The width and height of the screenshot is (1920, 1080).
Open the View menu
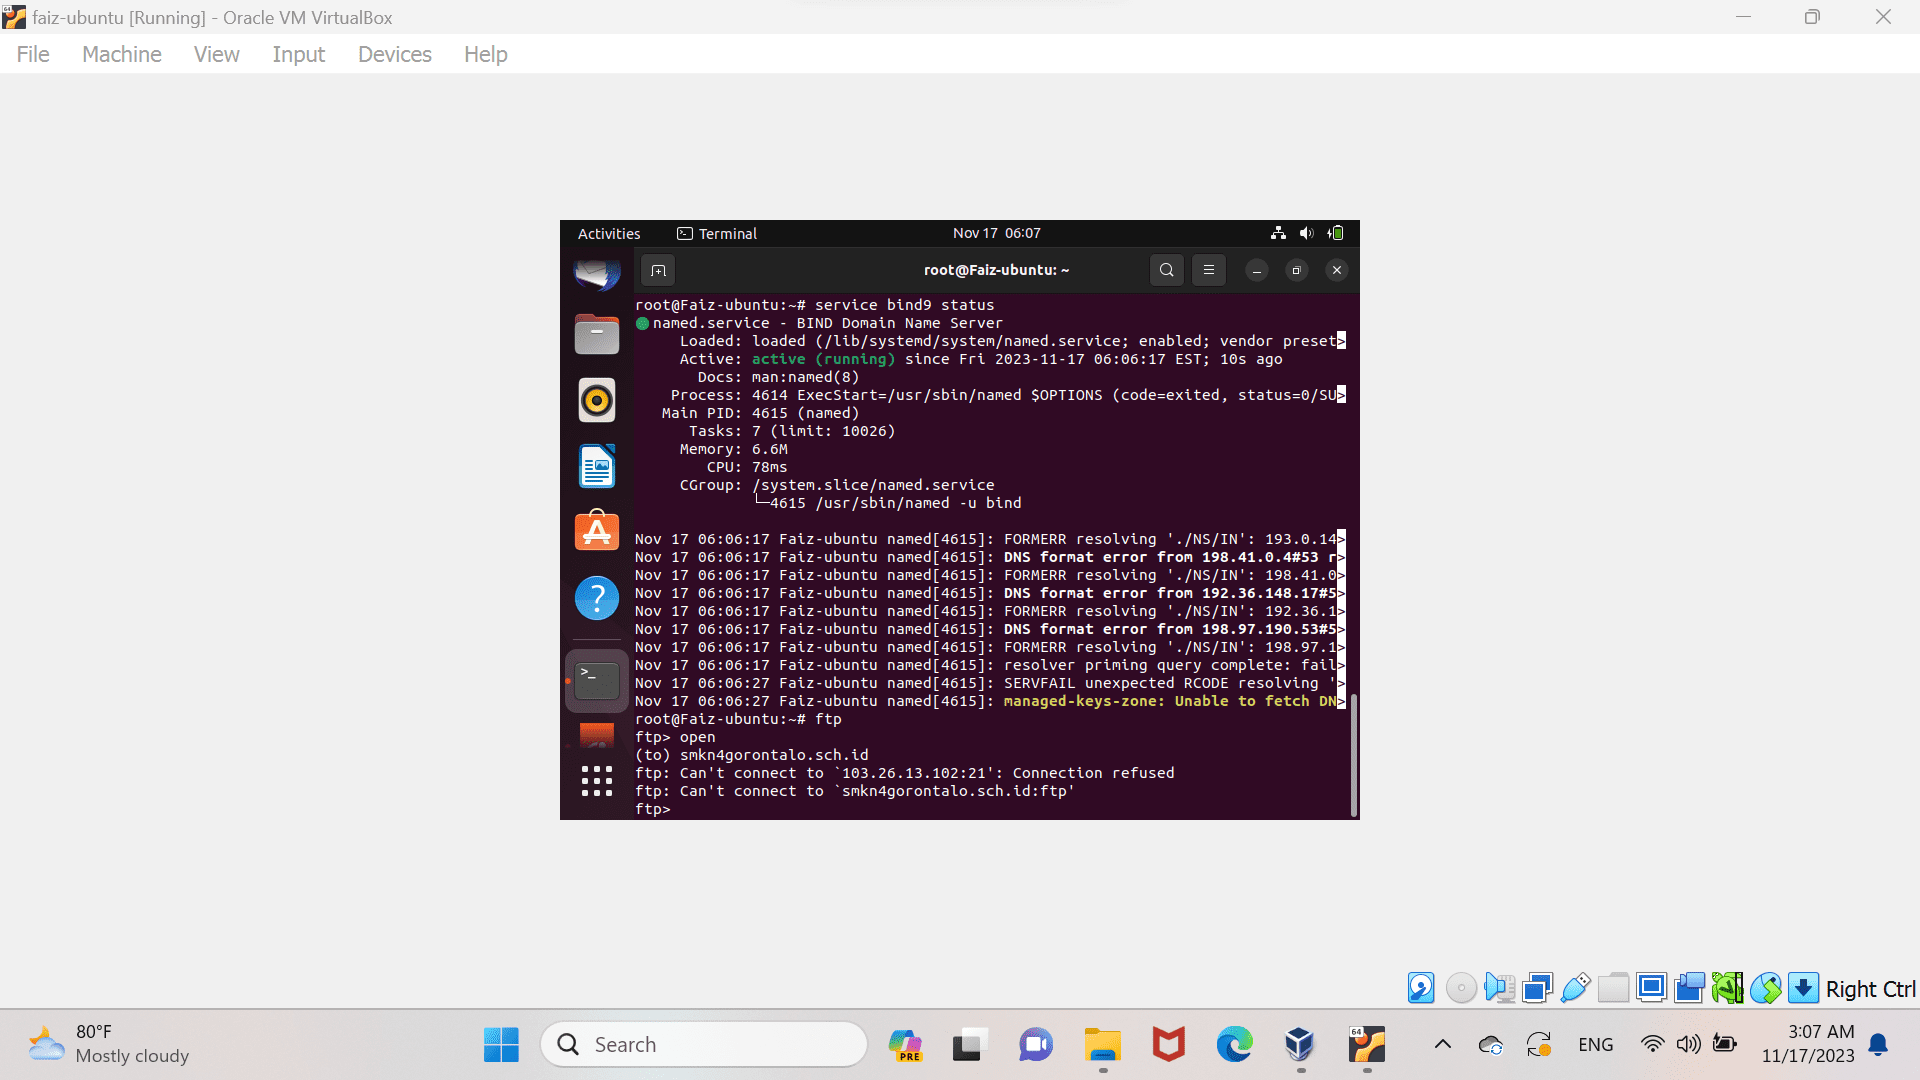(x=216, y=54)
